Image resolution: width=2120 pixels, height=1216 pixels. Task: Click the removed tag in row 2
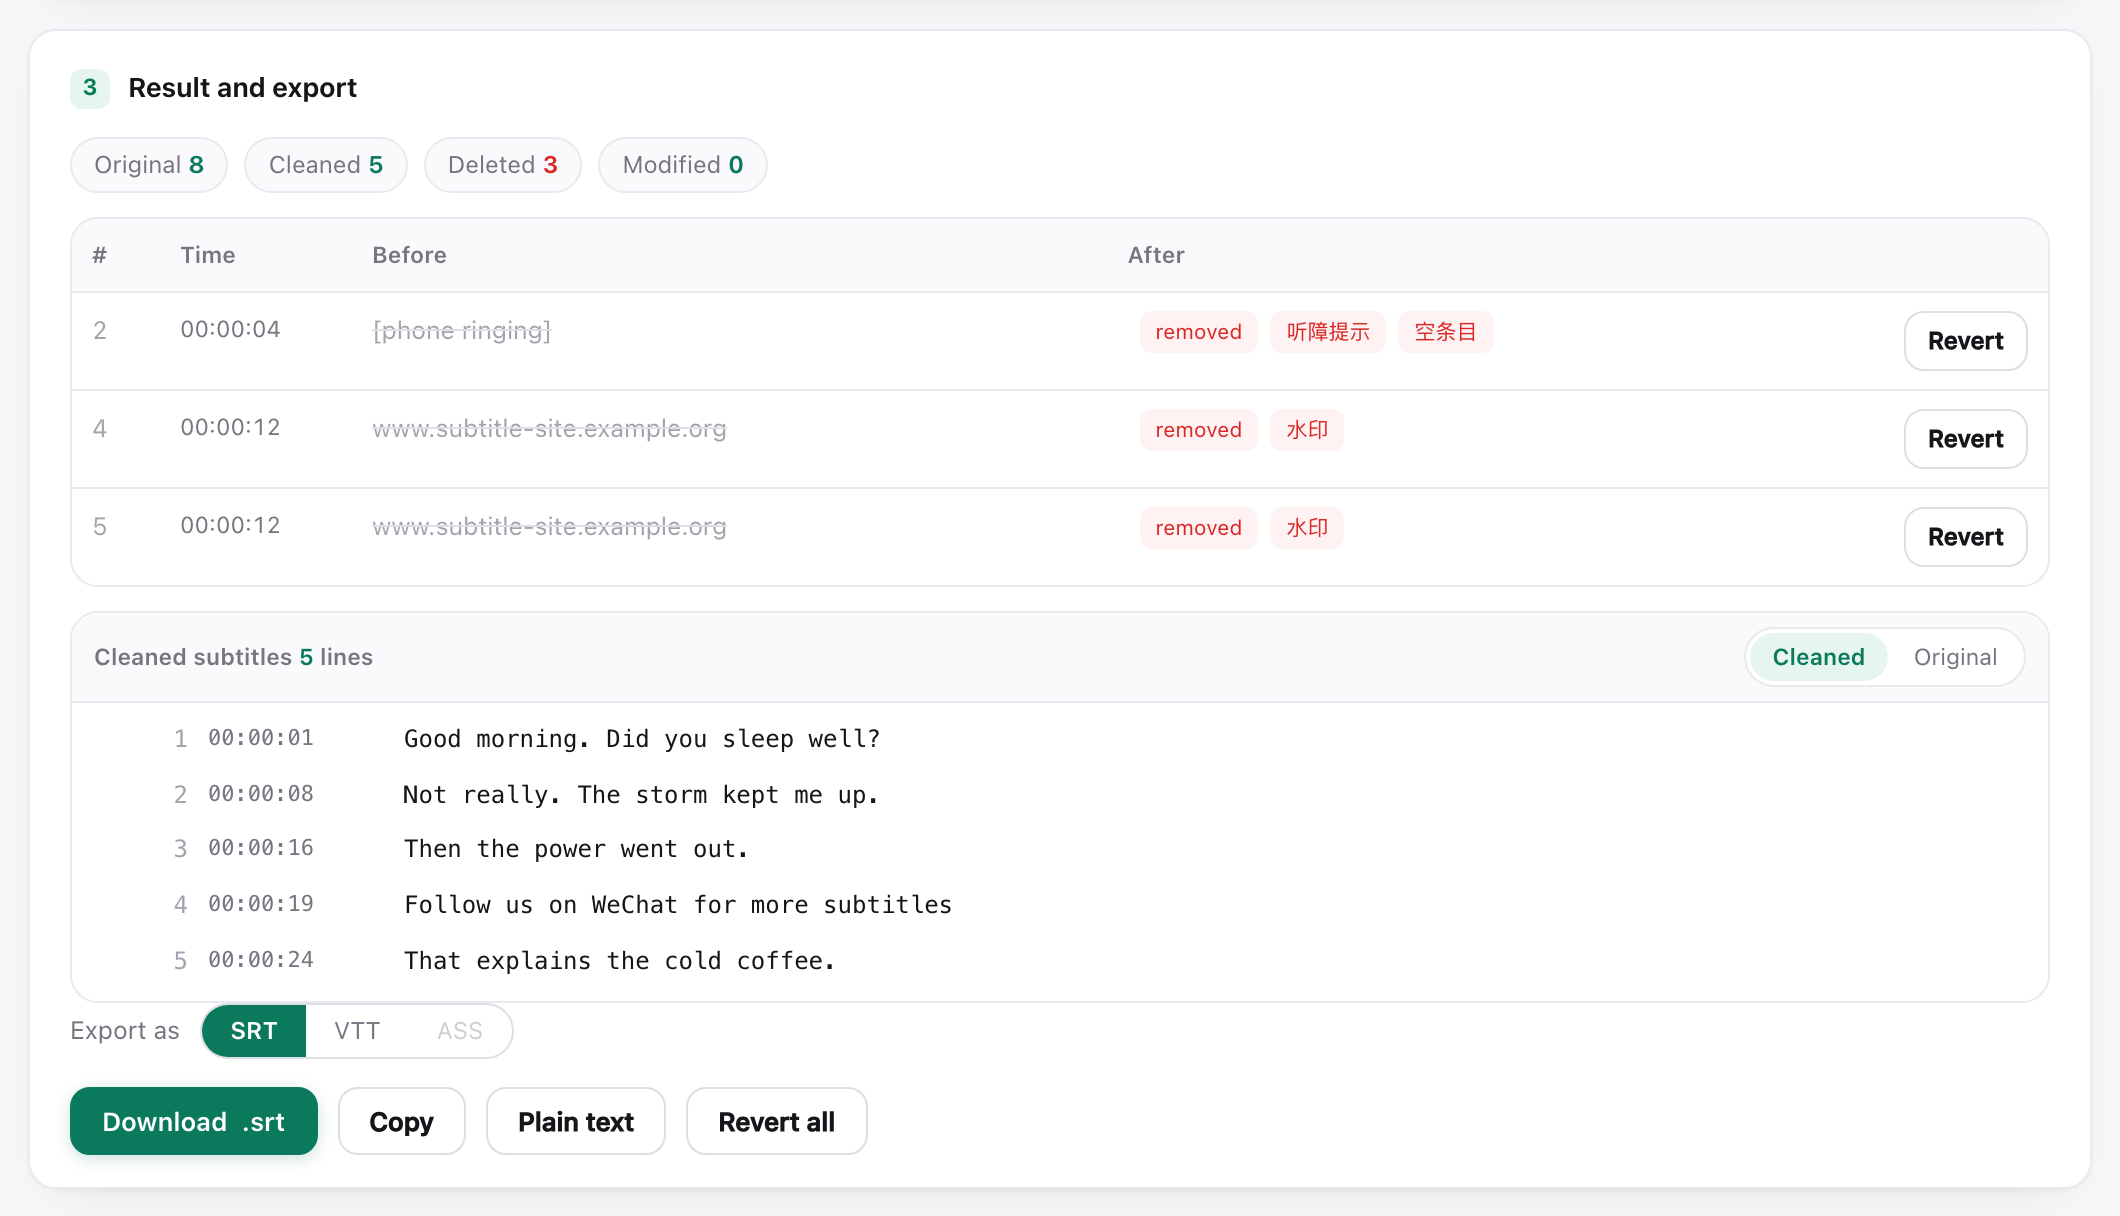(1198, 332)
